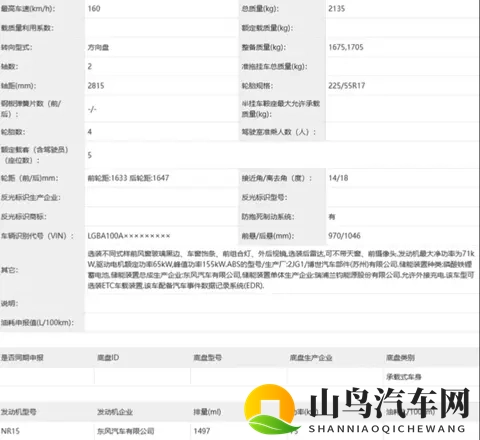Viewport: 480px width, 440px height.
Task: Select the 轴距(mm) label
Action: click(x=19, y=86)
